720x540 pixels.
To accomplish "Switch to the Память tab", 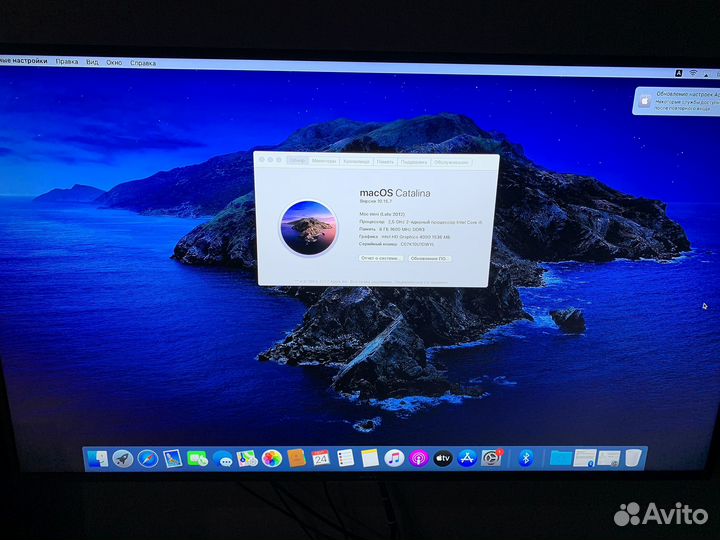I will click(385, 162).
